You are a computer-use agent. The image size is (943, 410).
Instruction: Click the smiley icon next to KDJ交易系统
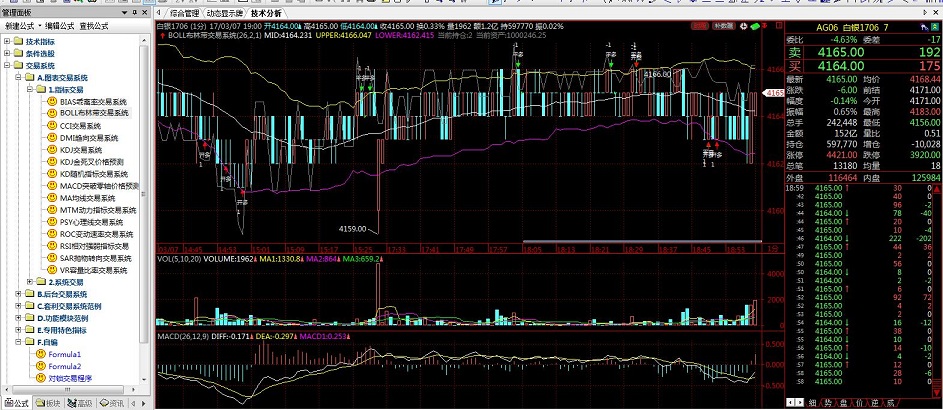tap(52, 150)
